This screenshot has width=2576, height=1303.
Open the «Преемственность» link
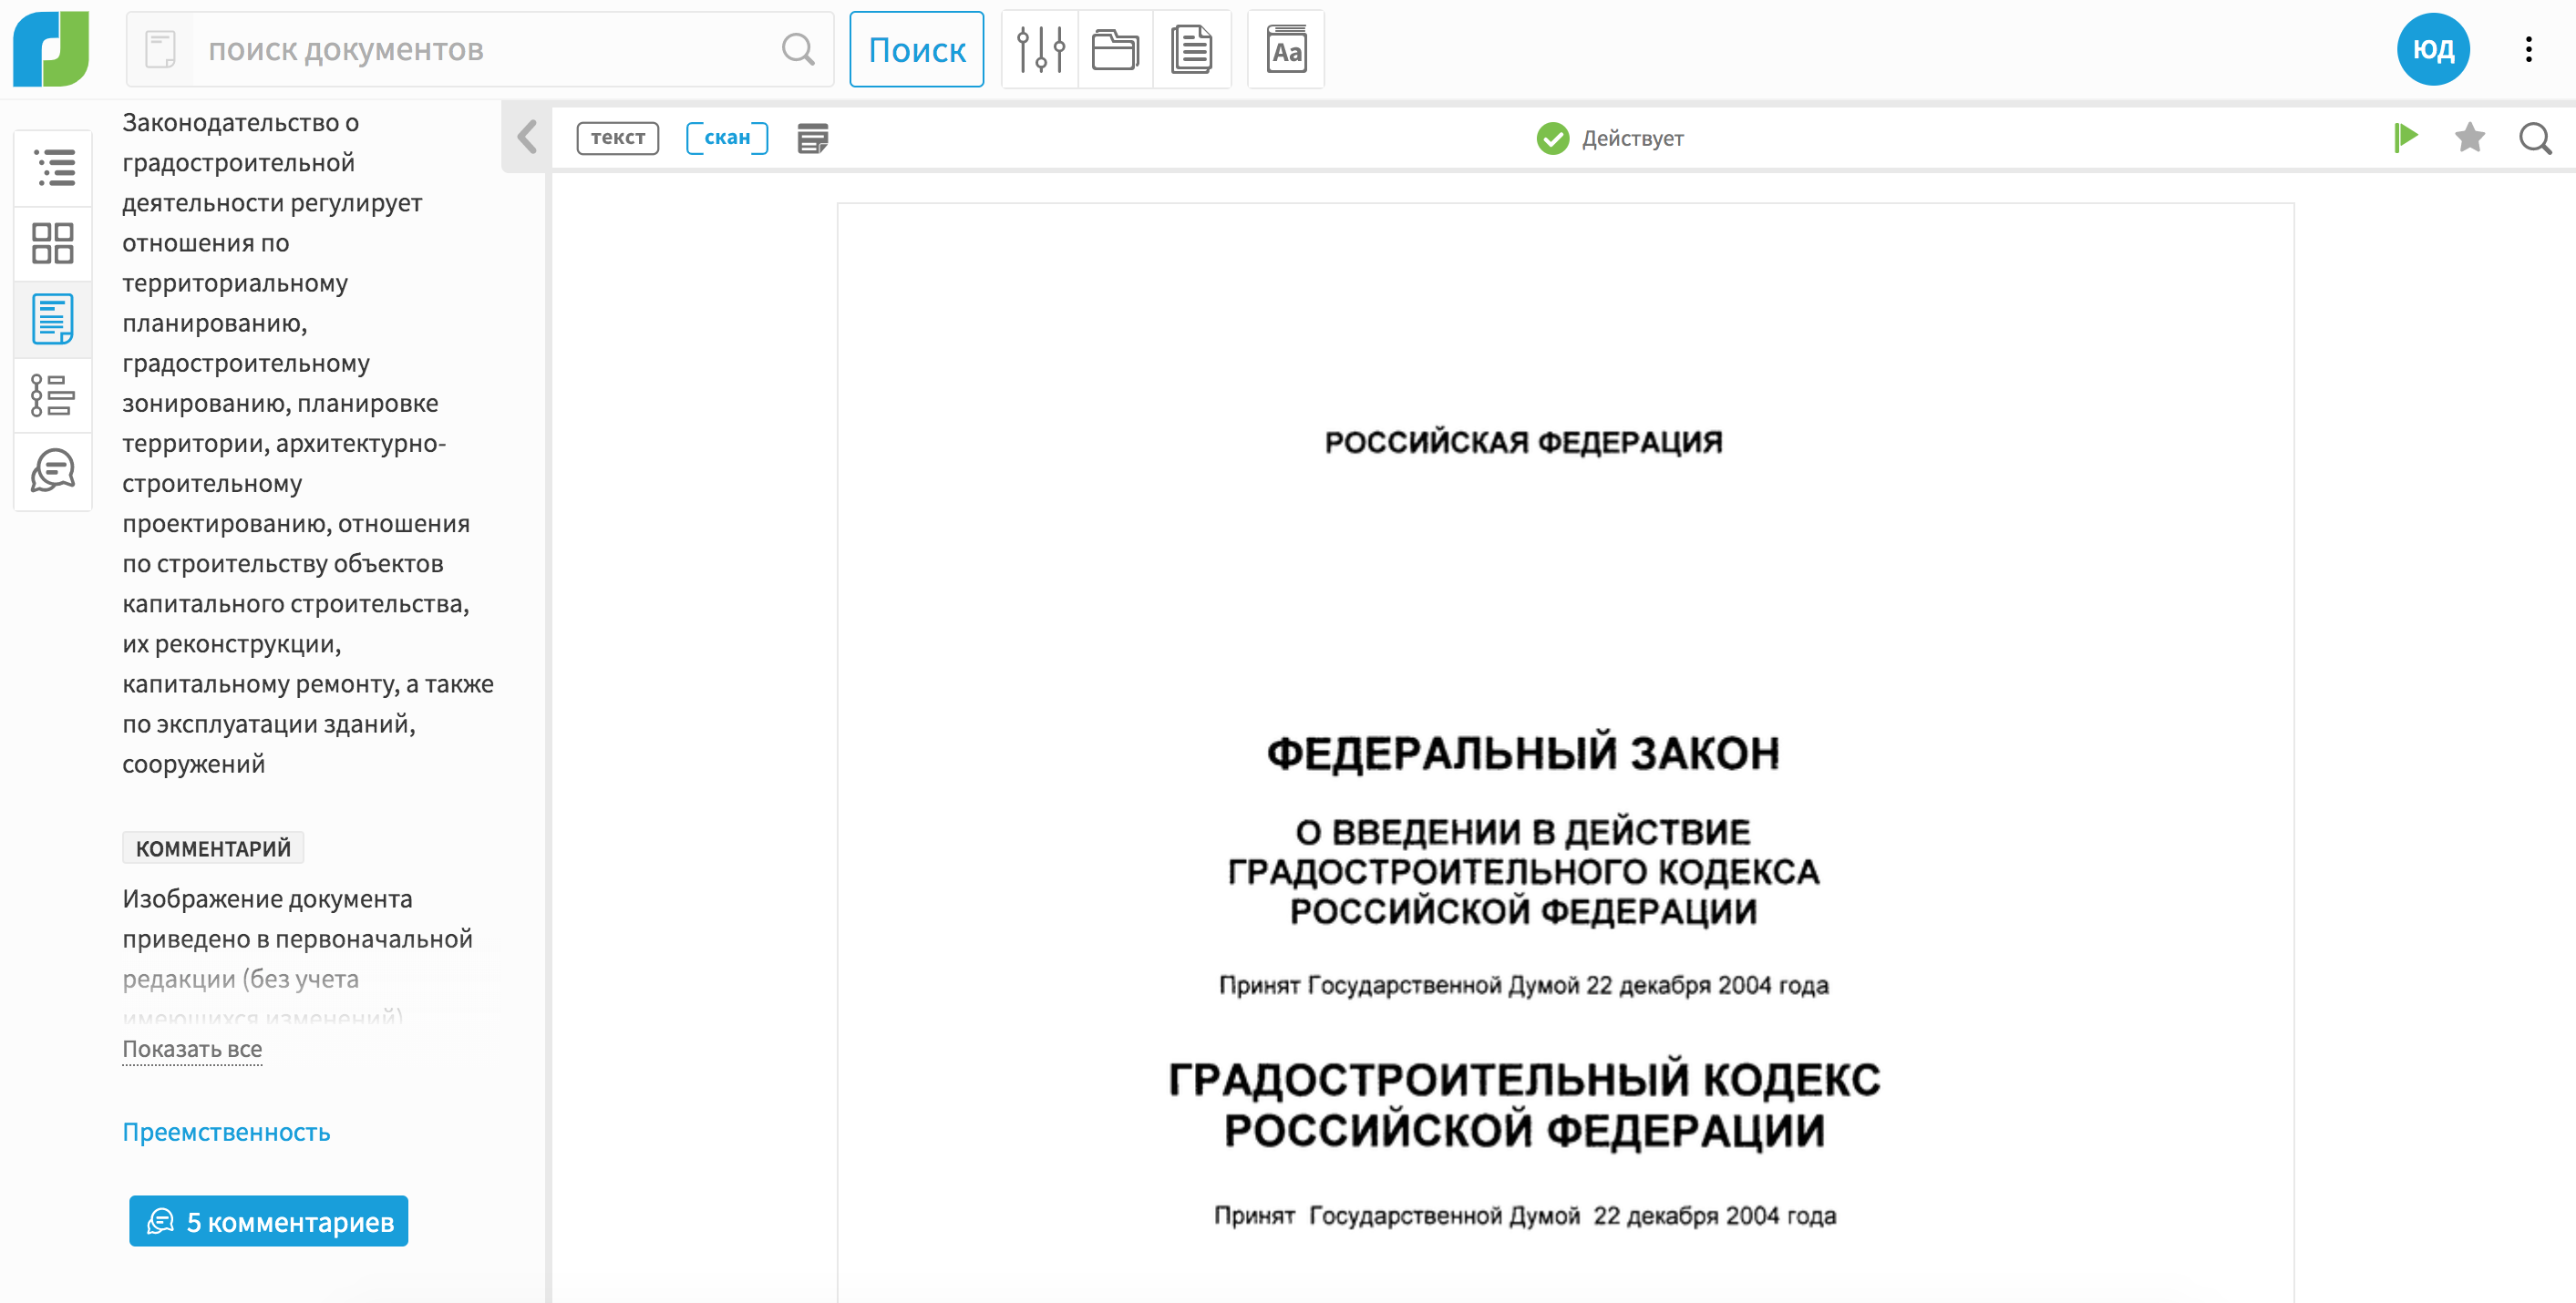tap(226, 1131)
